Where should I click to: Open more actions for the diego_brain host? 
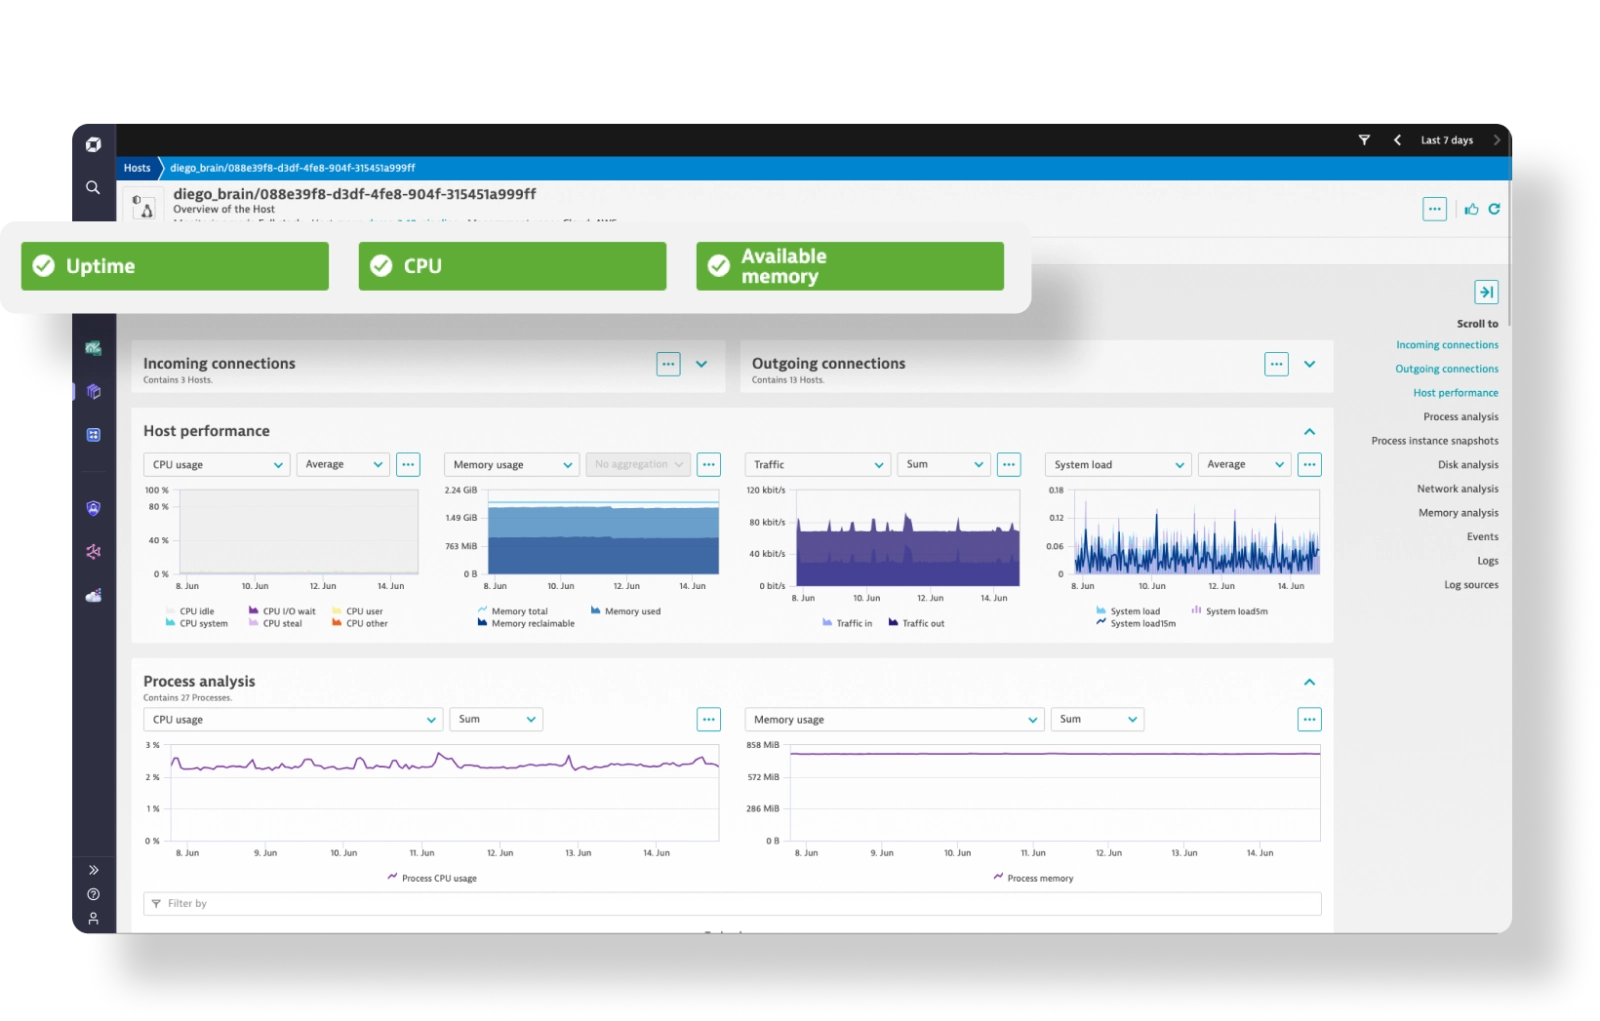tap(1434, 208)
